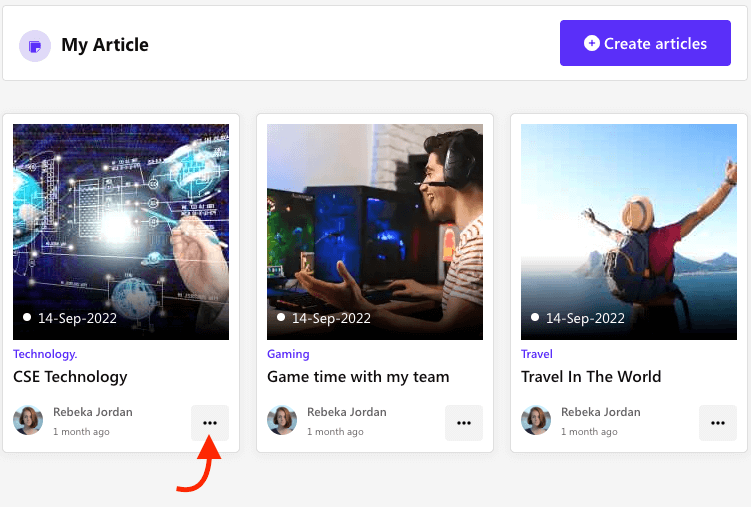Click Rebeka Jordan avatar on CSE Technology card
Viewport: 751px width, 507px height.
click(28, 420)
